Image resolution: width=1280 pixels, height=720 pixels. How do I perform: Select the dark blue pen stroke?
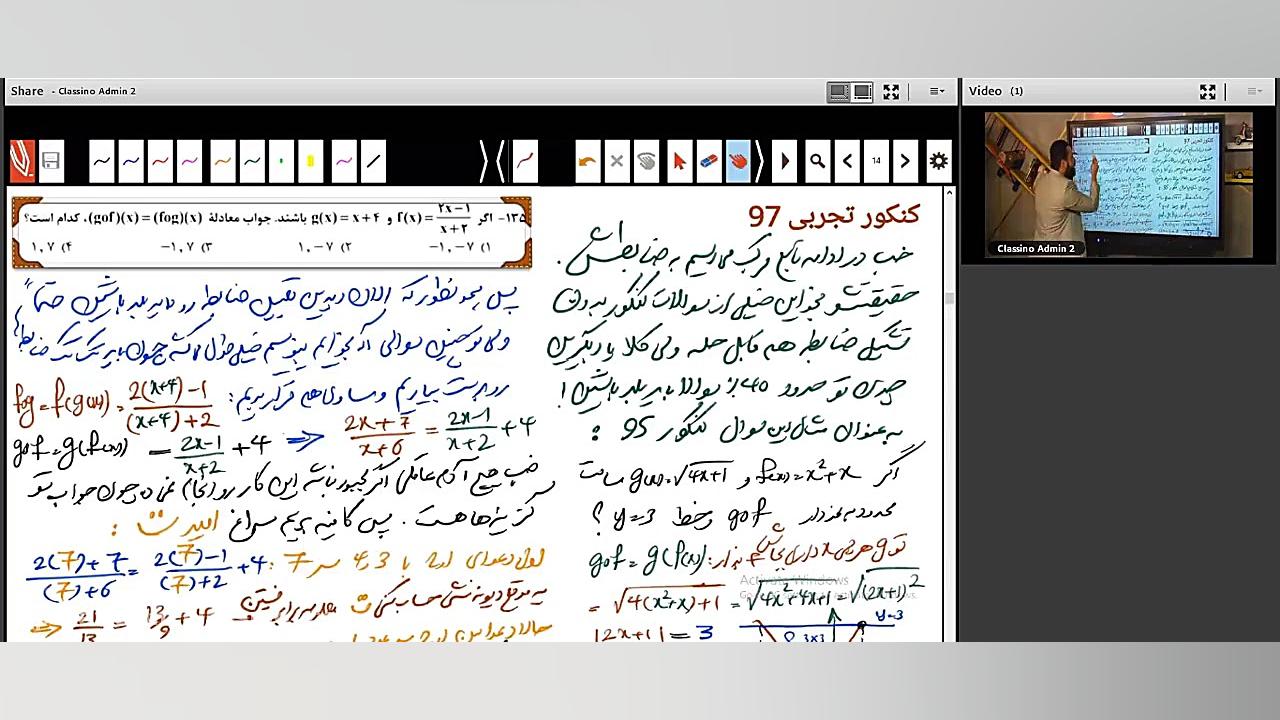pos(131,161)
